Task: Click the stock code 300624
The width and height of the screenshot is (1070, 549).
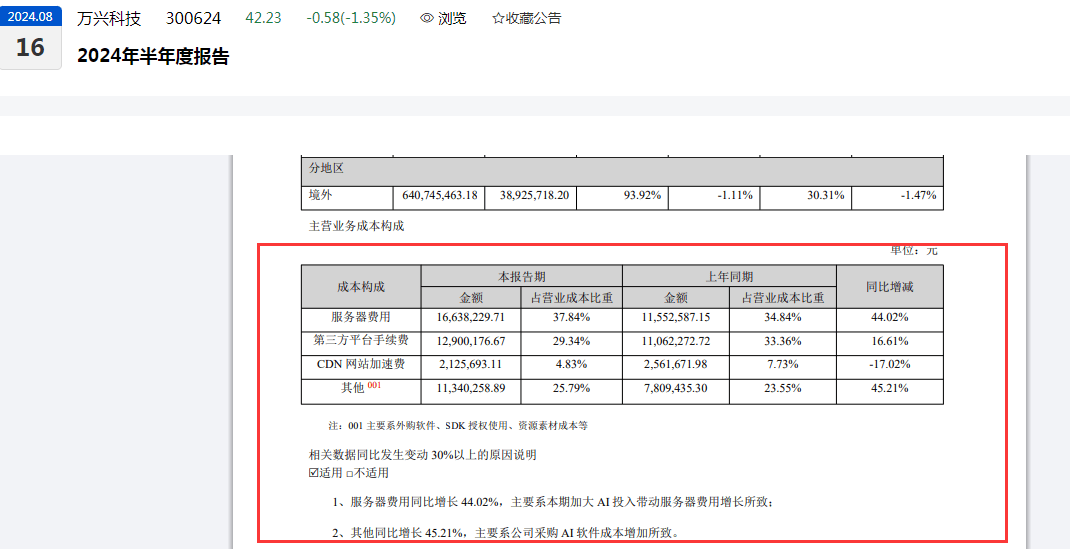Action: [193, 18]
